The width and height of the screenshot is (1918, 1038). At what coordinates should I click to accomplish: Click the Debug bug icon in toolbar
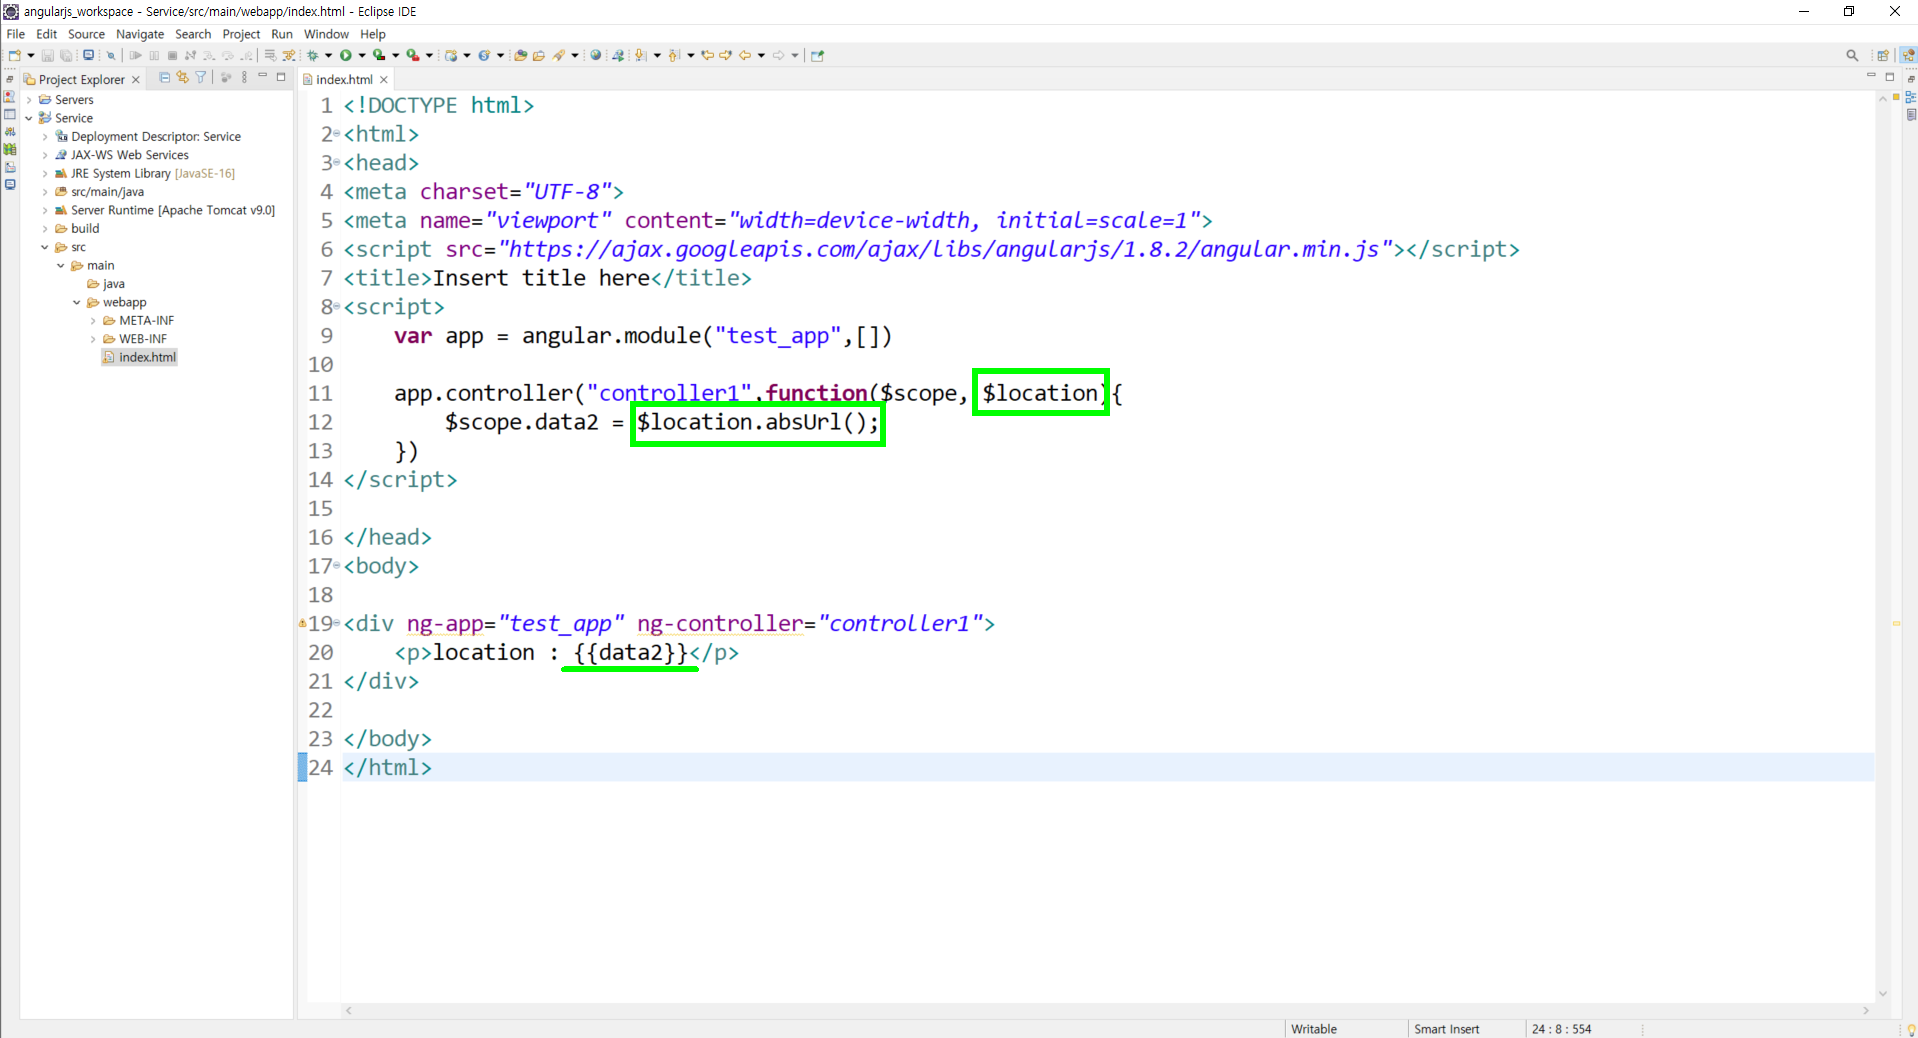[x=313, y=56]
